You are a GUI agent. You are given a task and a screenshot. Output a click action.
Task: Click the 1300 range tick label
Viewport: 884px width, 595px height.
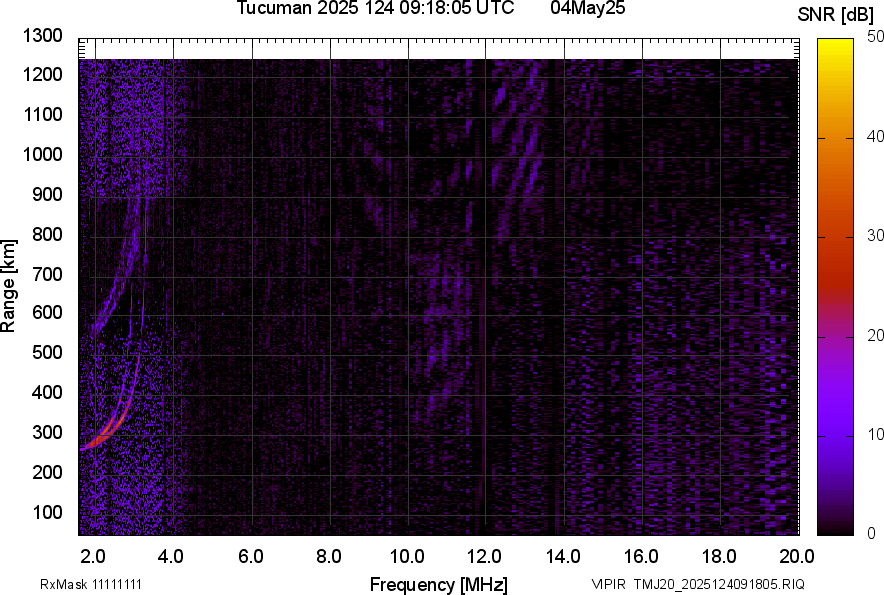42,36
